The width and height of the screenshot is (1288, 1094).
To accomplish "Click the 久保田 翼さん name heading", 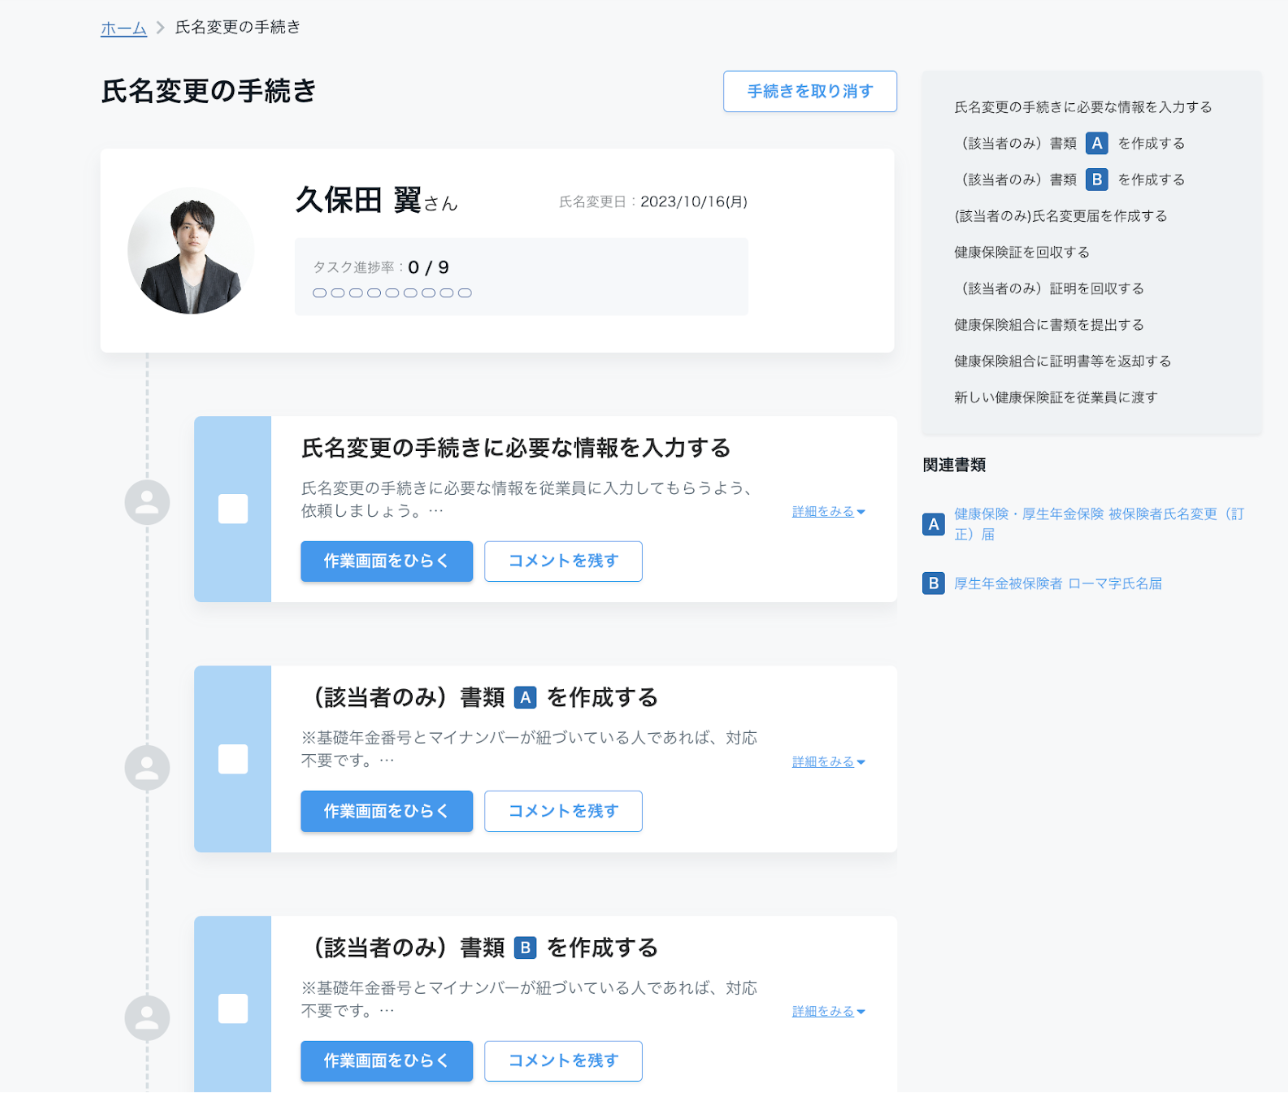I will tap(376, 200).
